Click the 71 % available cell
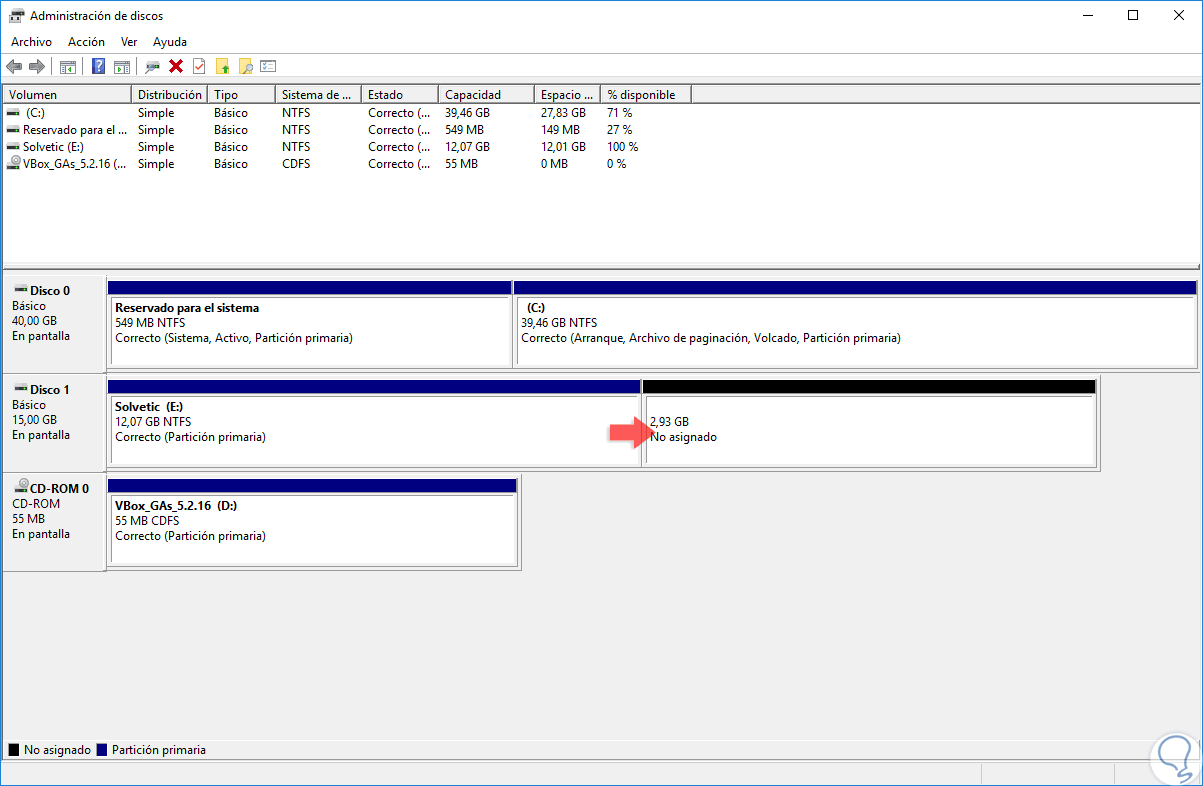Viewport: 1203px width, 786px height. tap(619, 113)
